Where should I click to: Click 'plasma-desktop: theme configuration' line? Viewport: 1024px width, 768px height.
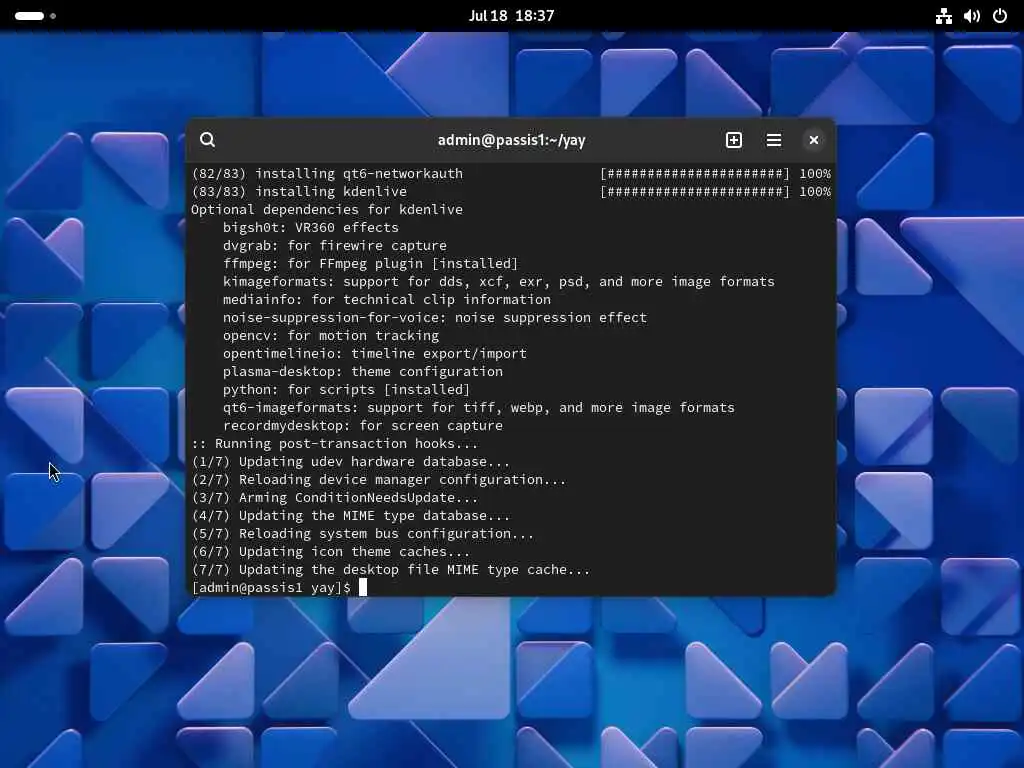363,372
